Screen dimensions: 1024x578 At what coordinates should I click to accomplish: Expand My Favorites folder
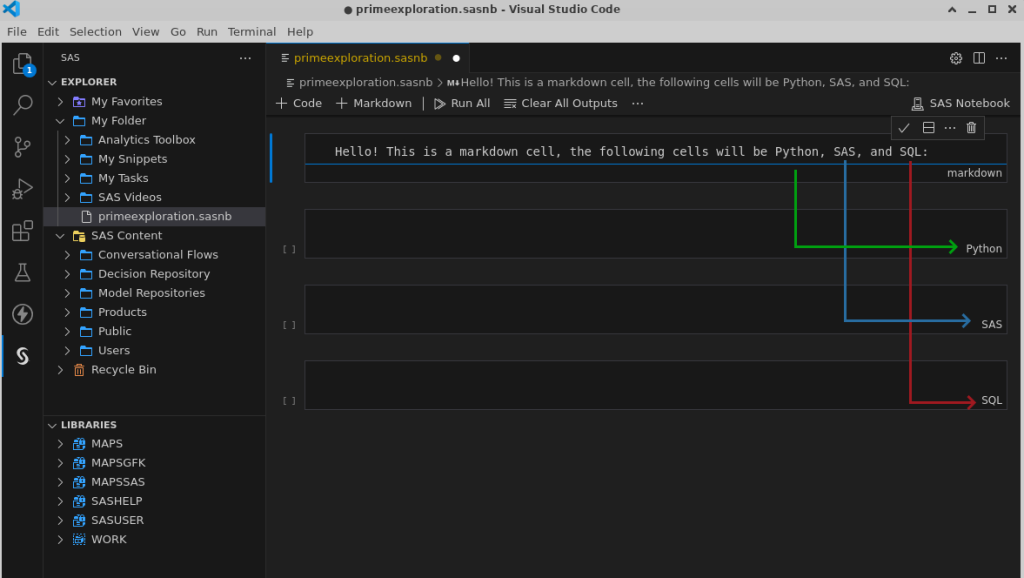[x=60, y=102]
